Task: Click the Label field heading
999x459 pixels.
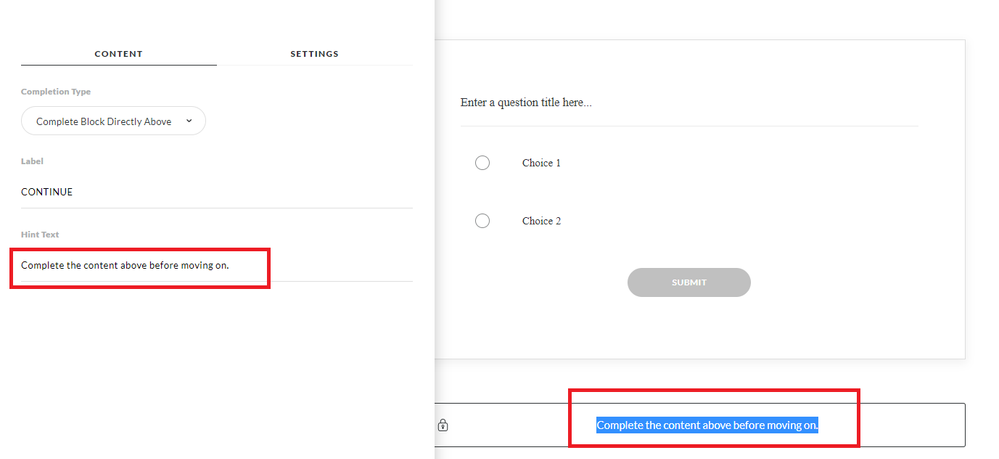Action: [x=32, y=161]
